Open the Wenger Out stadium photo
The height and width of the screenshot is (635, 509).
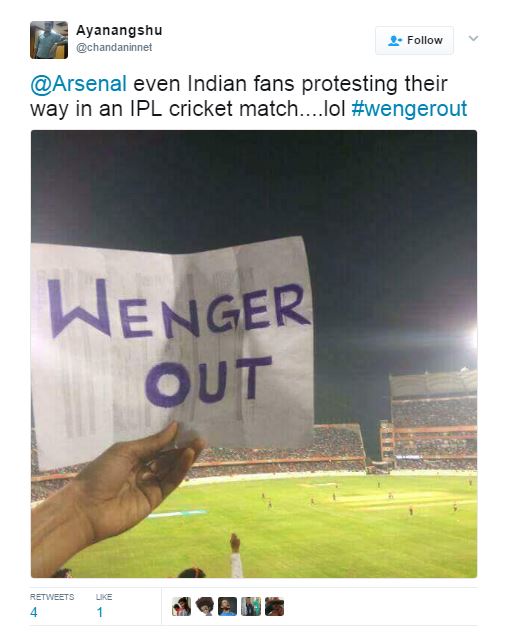click(x=254, y=354)
